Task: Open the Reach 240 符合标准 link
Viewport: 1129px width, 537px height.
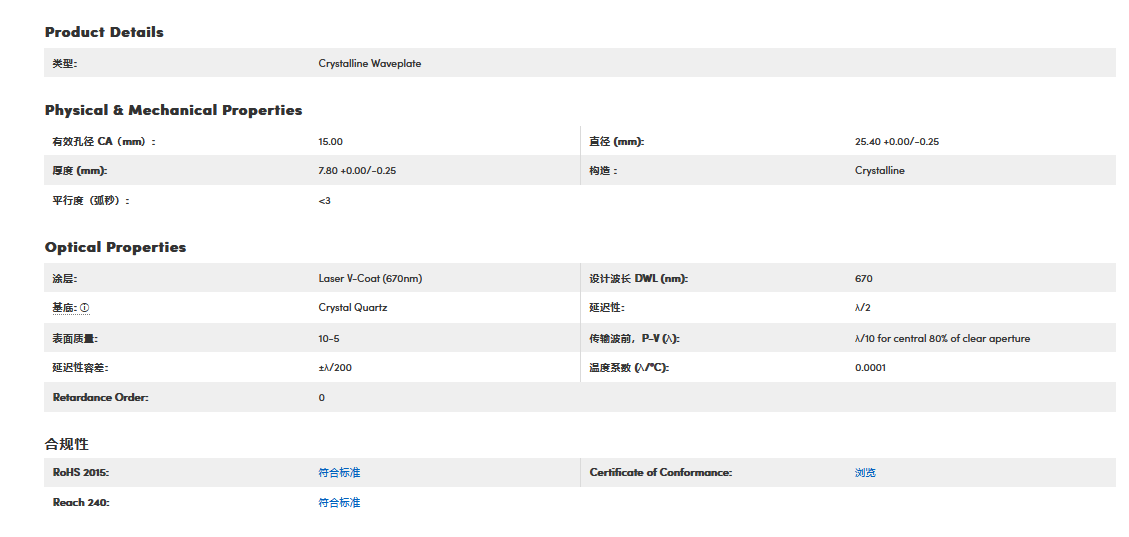Action: (339, 502)
